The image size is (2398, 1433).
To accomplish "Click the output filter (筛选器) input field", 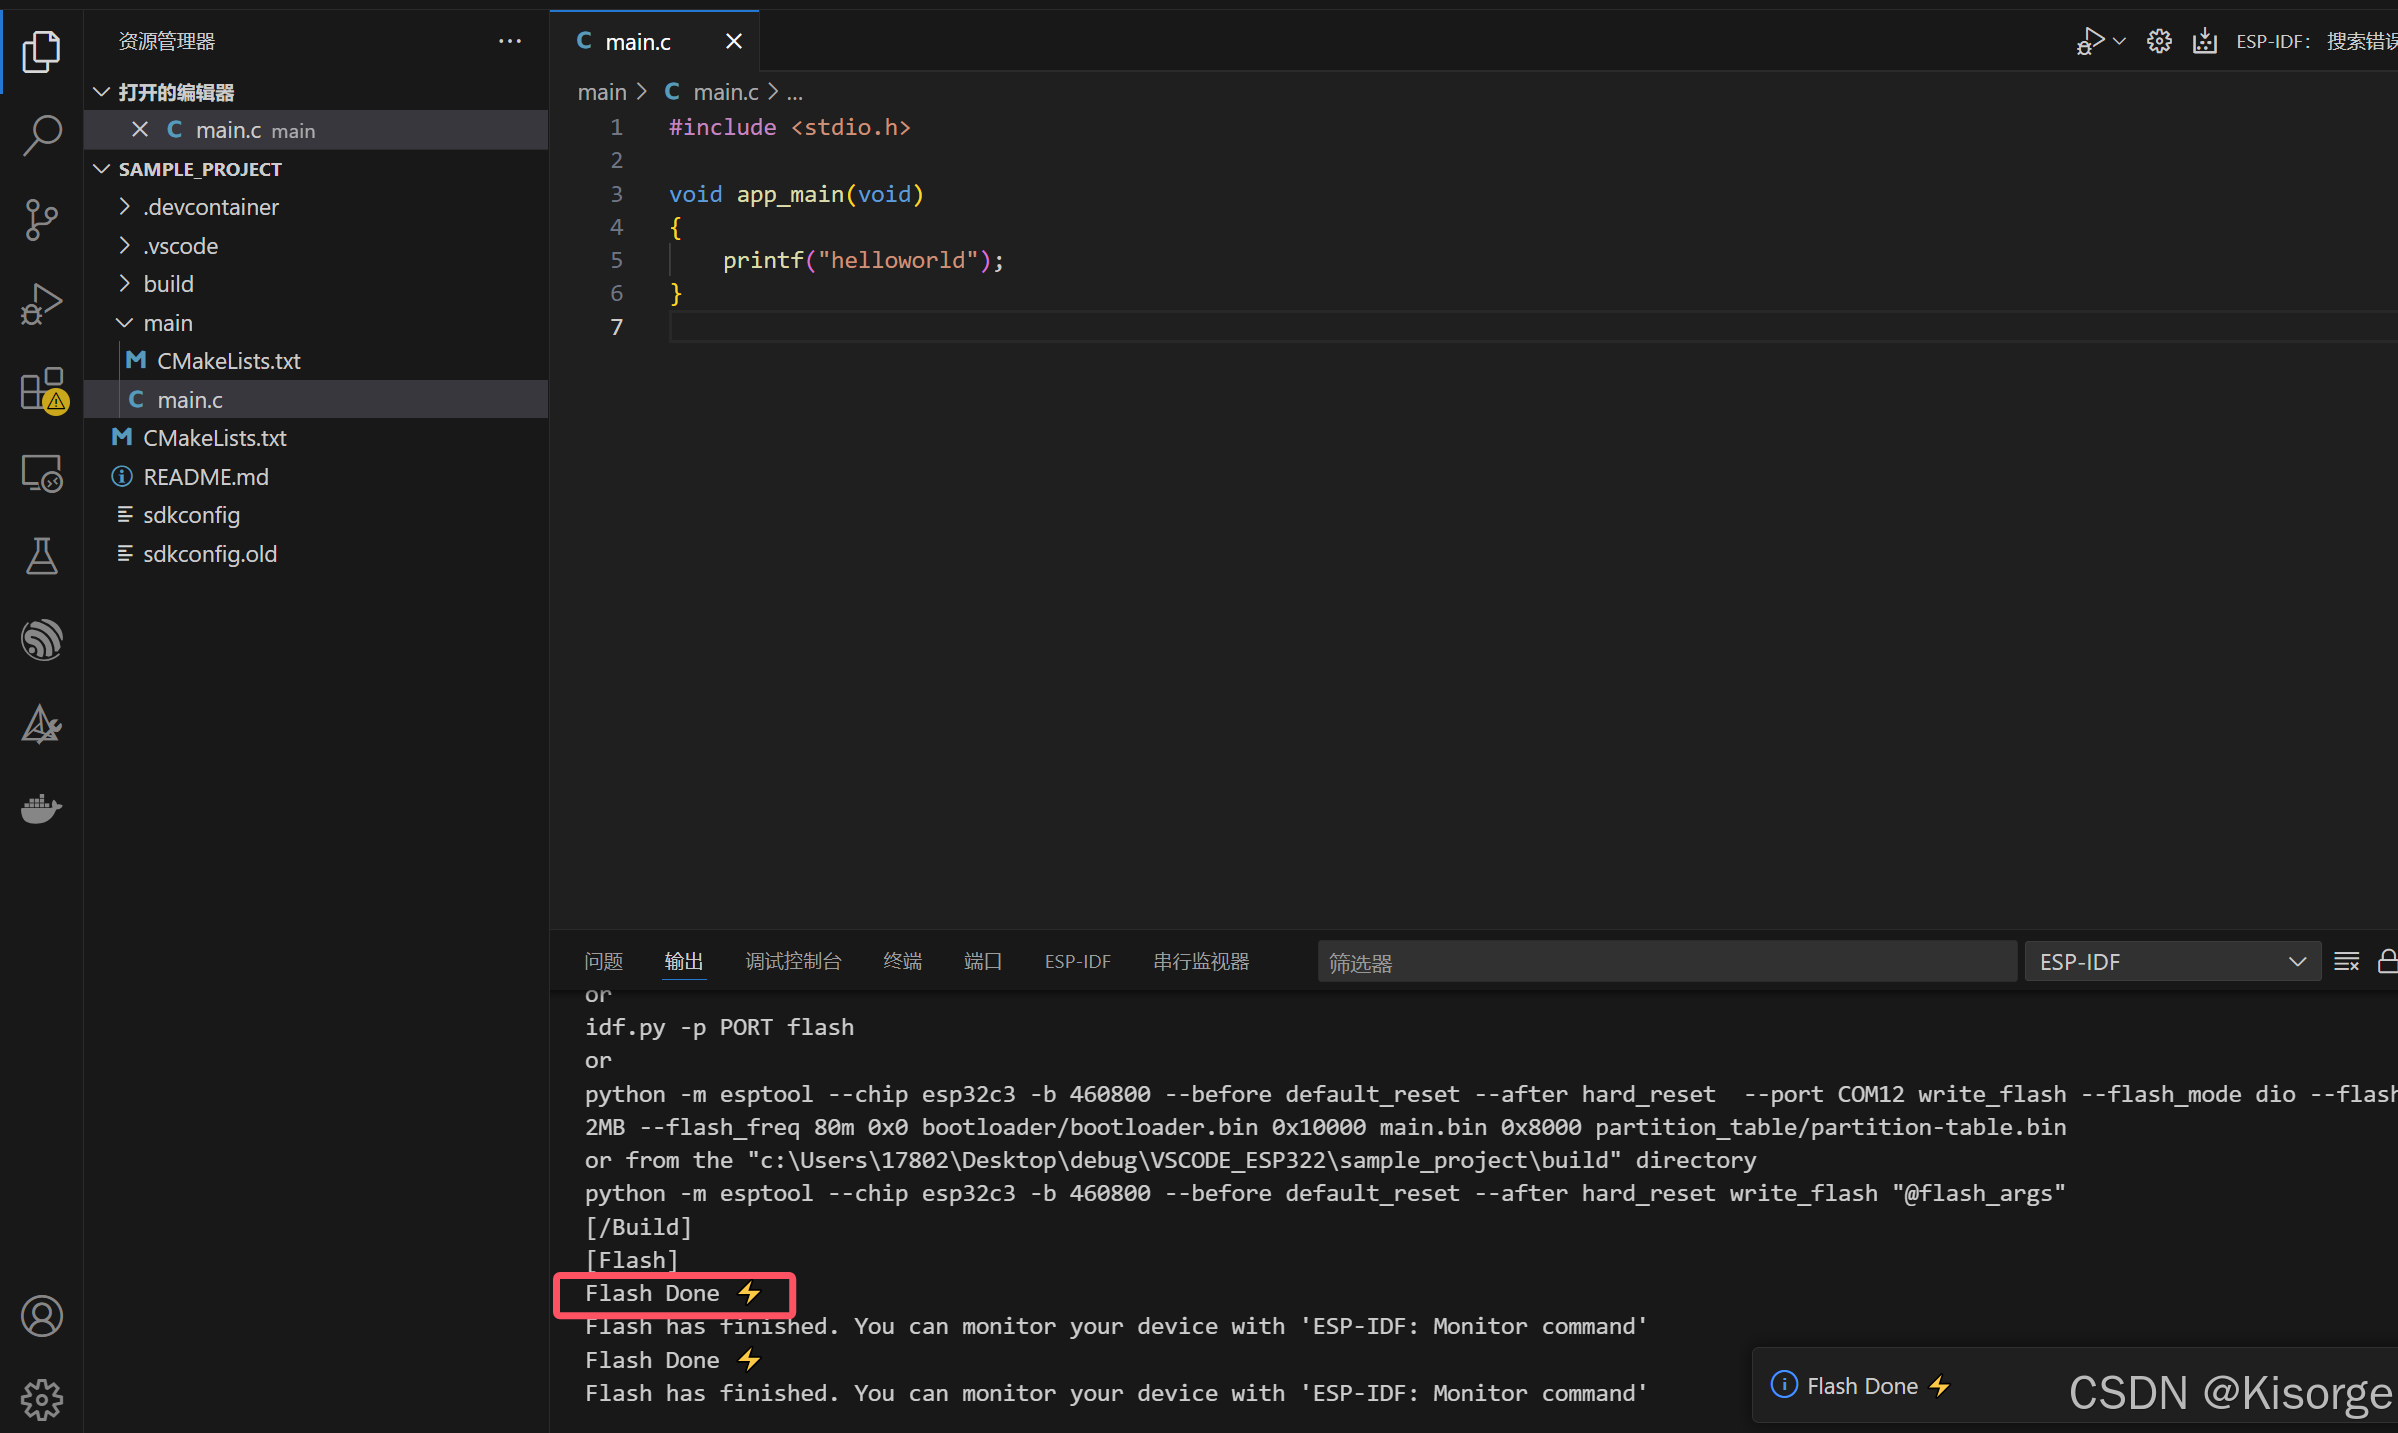I will [x=1667, y=962].
